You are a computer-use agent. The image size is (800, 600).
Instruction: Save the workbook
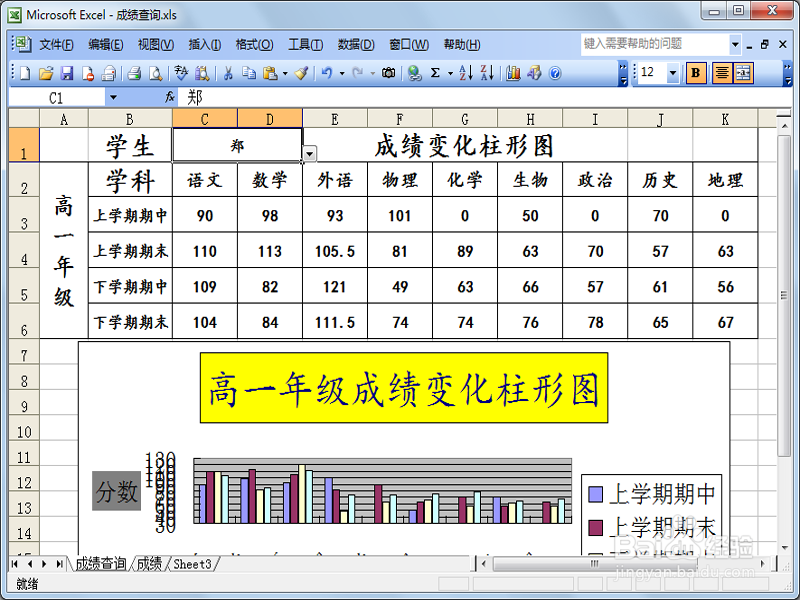pos(66,75)
